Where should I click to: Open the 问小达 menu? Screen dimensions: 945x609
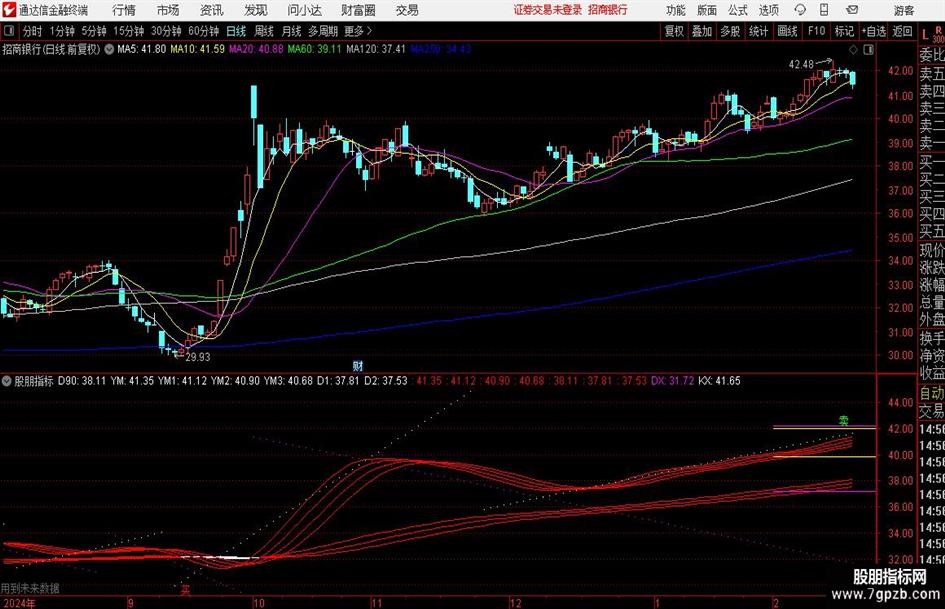tap(304, 10)
